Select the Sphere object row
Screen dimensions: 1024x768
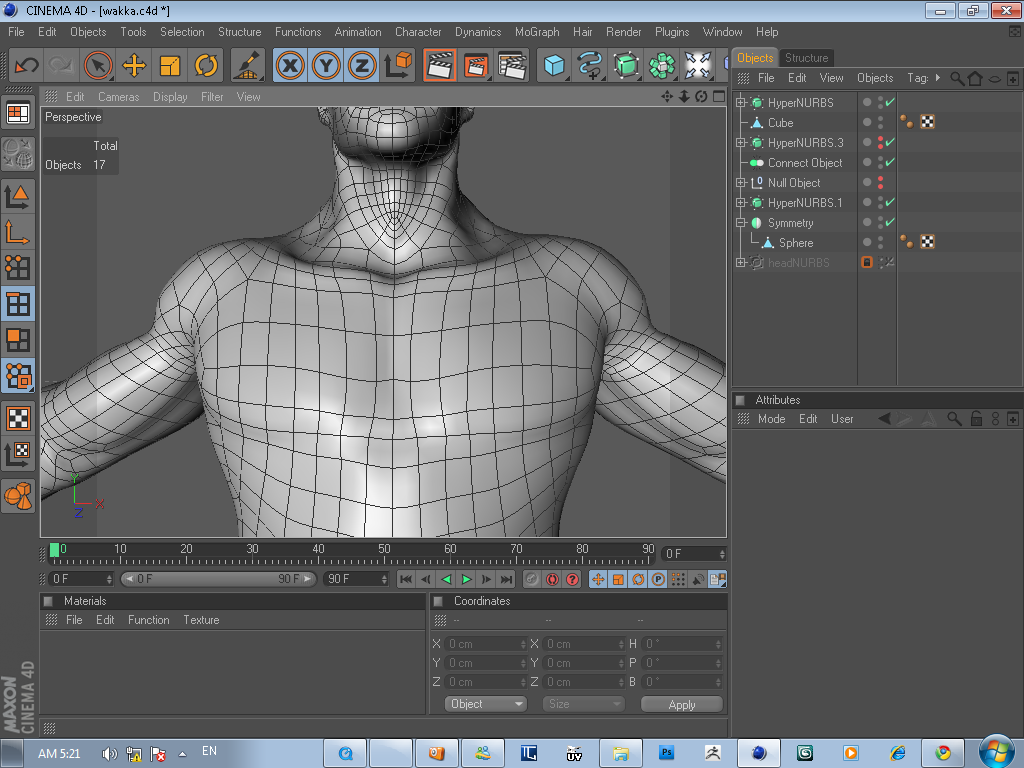coord(795,243)
